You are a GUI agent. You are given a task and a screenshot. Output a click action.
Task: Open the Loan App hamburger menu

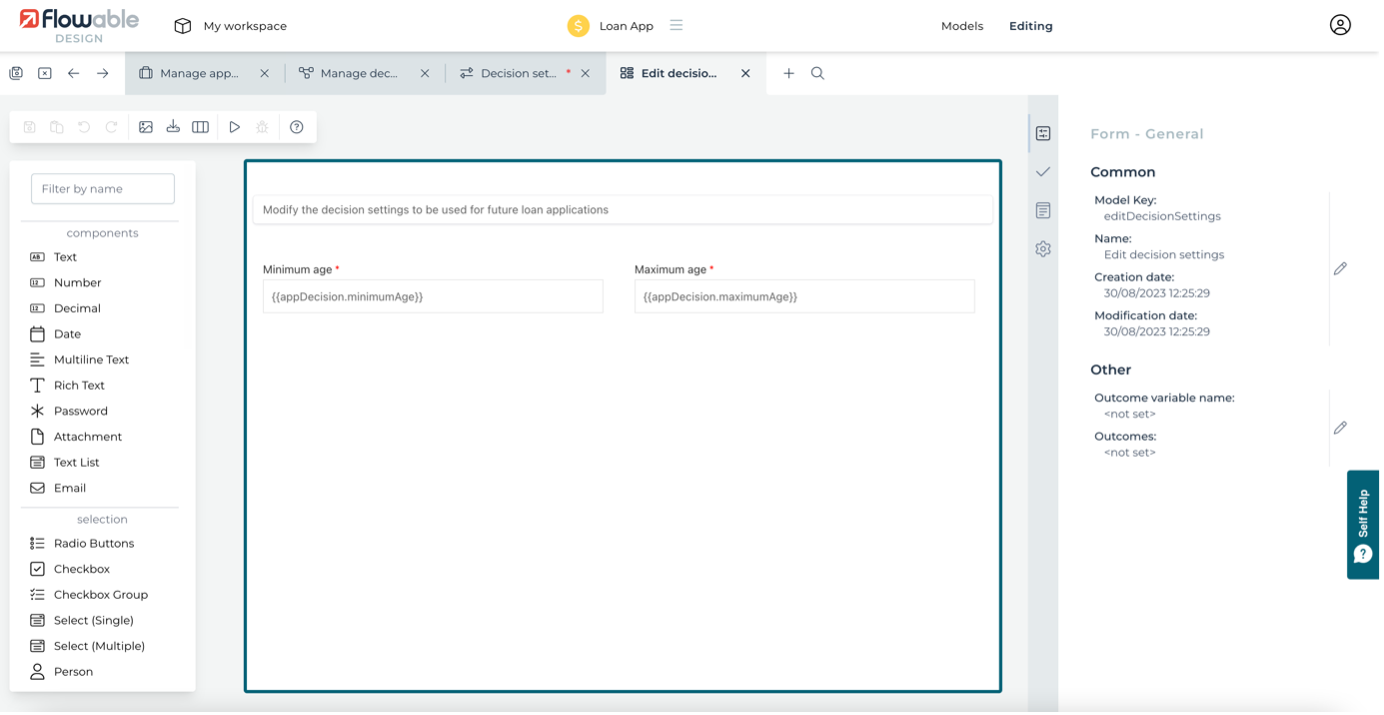[x=676, y=26]
